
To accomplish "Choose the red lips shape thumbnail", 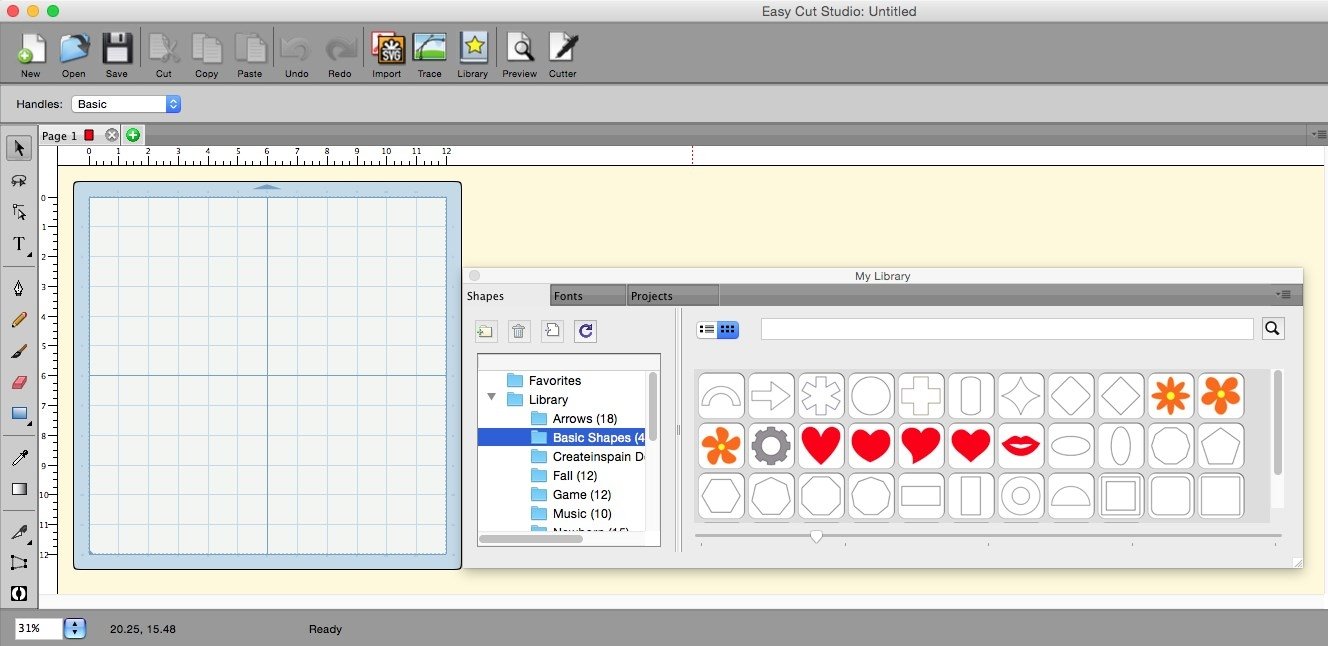I will click(x=1021, y=446).
